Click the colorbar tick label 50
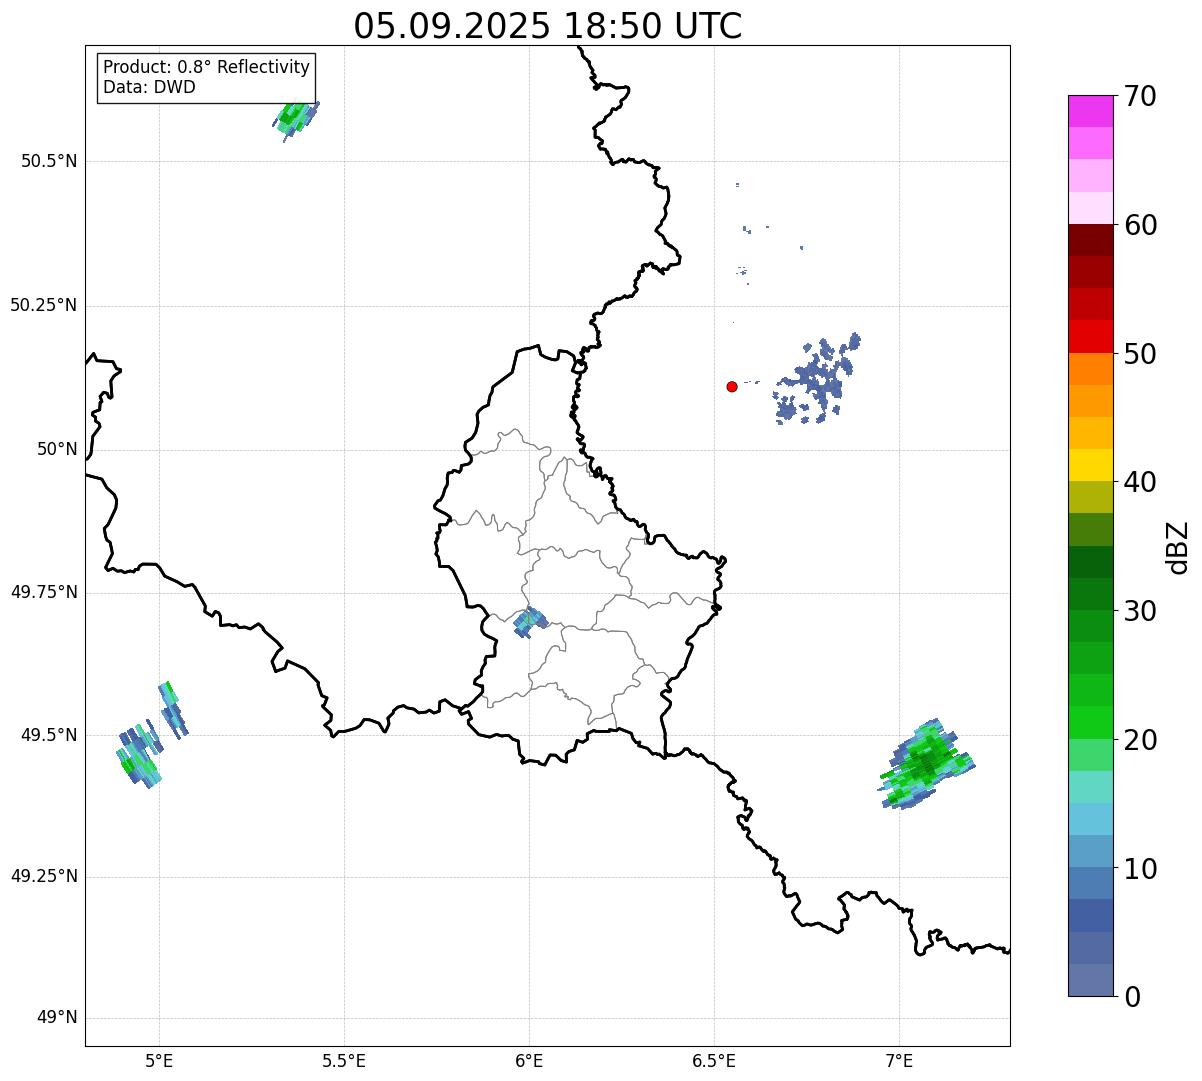 [x=1140, y=354]
